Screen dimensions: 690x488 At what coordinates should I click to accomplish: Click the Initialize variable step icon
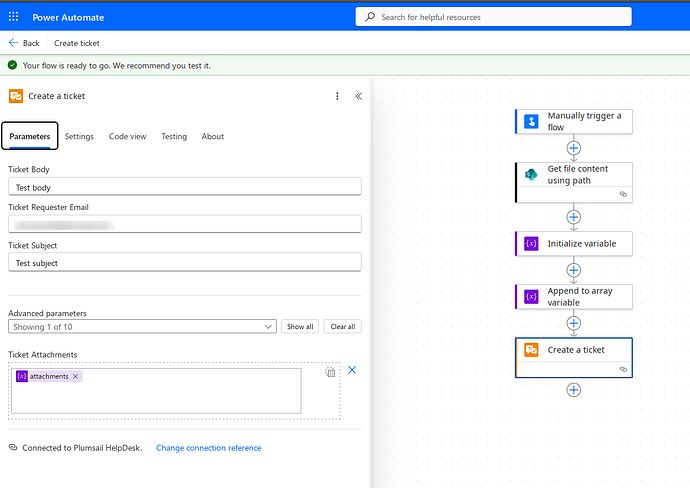click(530, 244)
